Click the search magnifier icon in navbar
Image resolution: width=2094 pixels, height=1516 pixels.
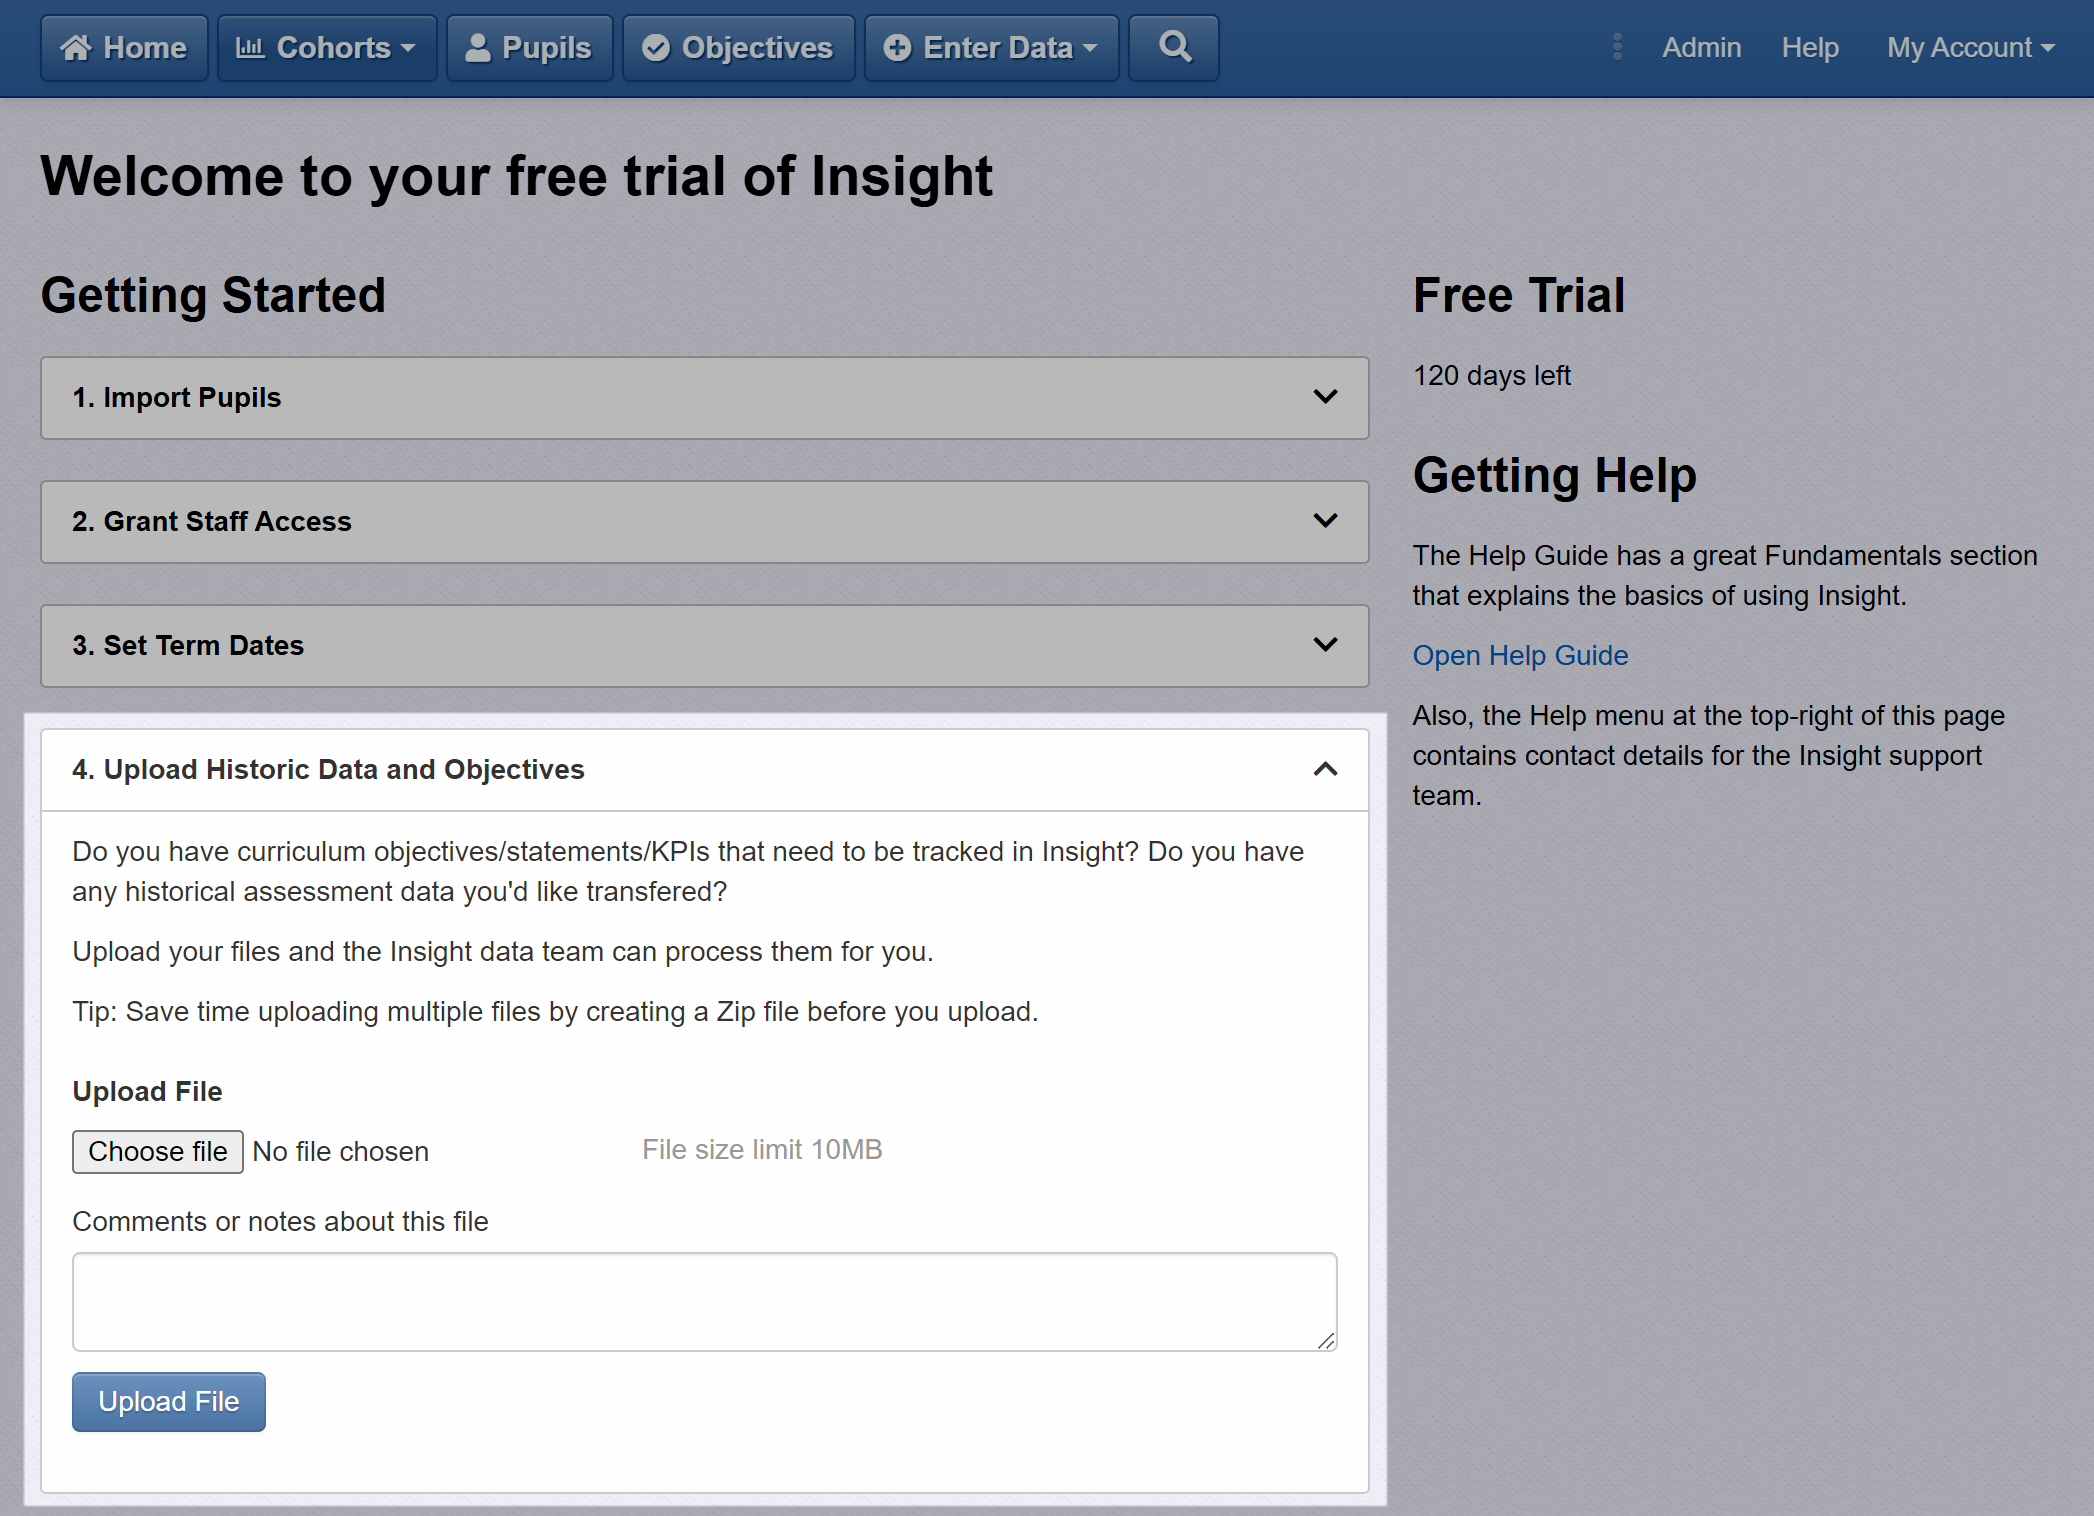click(1174, 47)
